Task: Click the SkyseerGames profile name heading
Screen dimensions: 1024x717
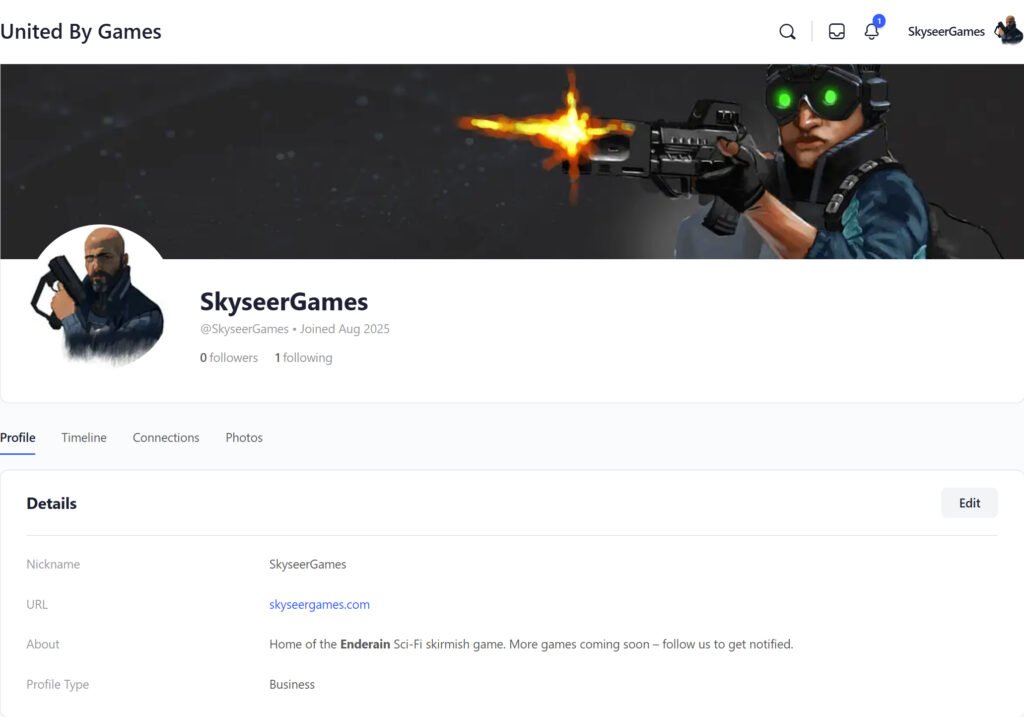Action: click(x=284, y=302)
